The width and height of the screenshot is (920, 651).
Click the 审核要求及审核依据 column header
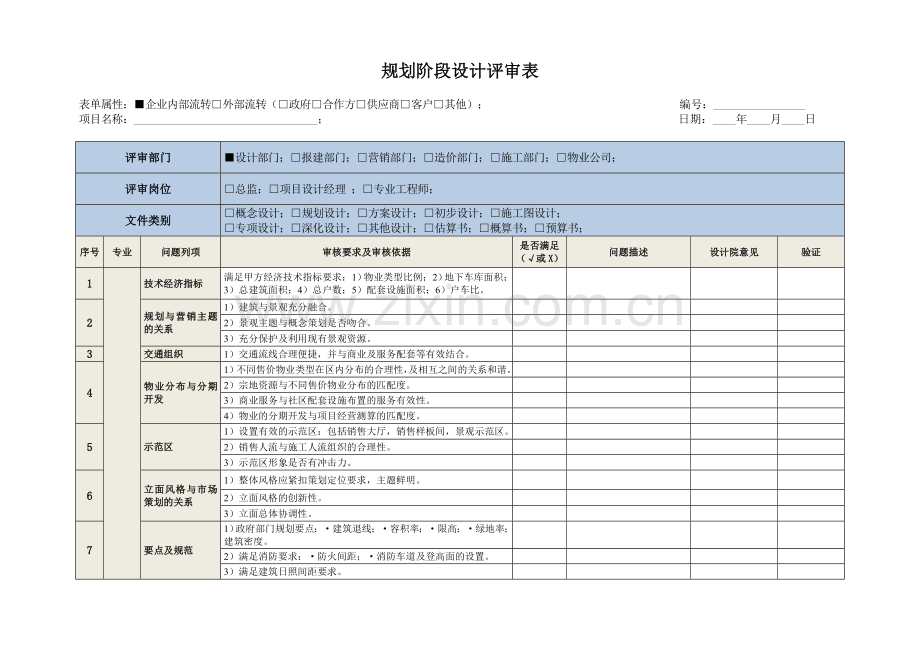coord(367,252)
